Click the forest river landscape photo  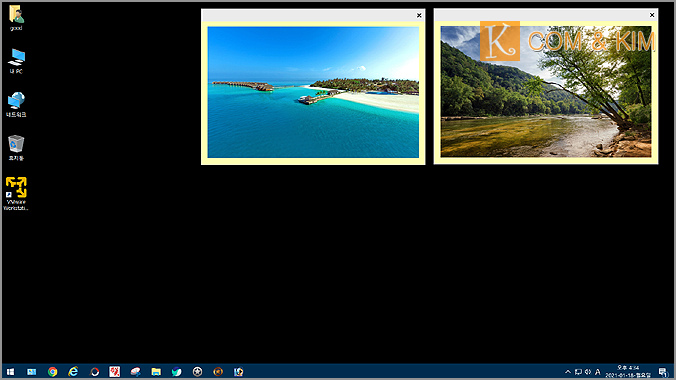point(546,91)
